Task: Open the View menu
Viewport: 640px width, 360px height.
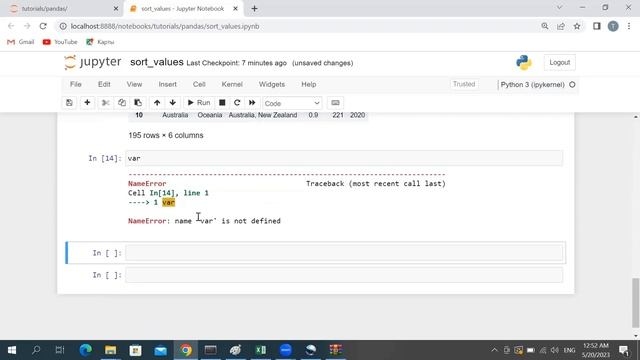Action: point(134,84)
